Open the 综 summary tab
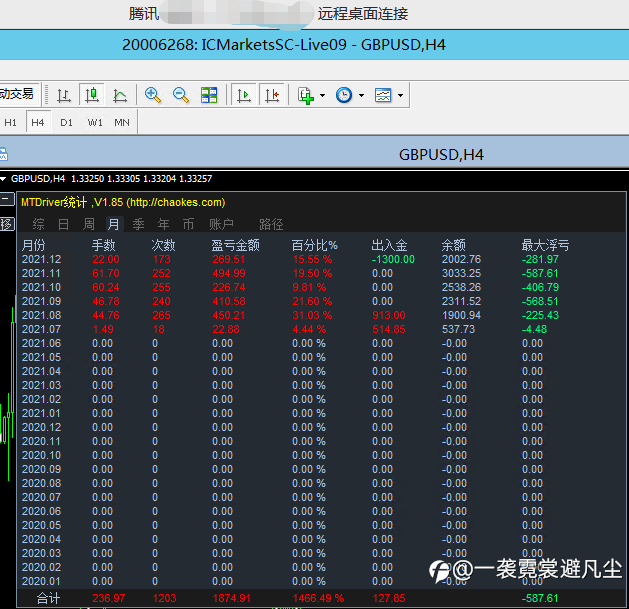Viewport: 629px width, 609px height. point(39,224)
